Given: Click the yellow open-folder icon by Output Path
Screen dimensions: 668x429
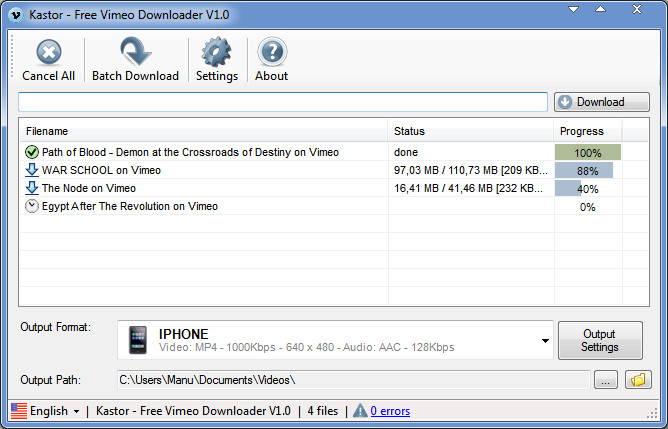Looking at the screenshot, I should click(637, 380).
